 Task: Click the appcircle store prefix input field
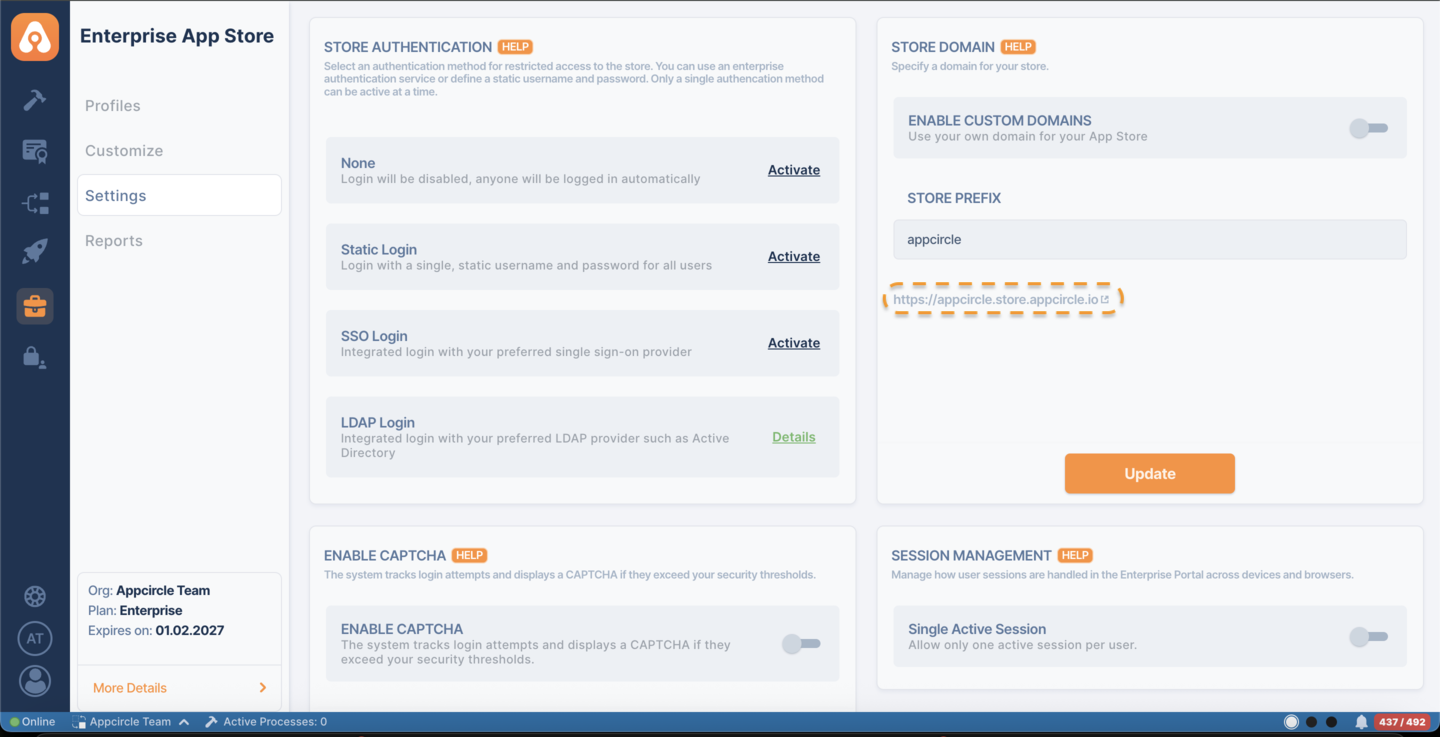(x=1149, y=239)
